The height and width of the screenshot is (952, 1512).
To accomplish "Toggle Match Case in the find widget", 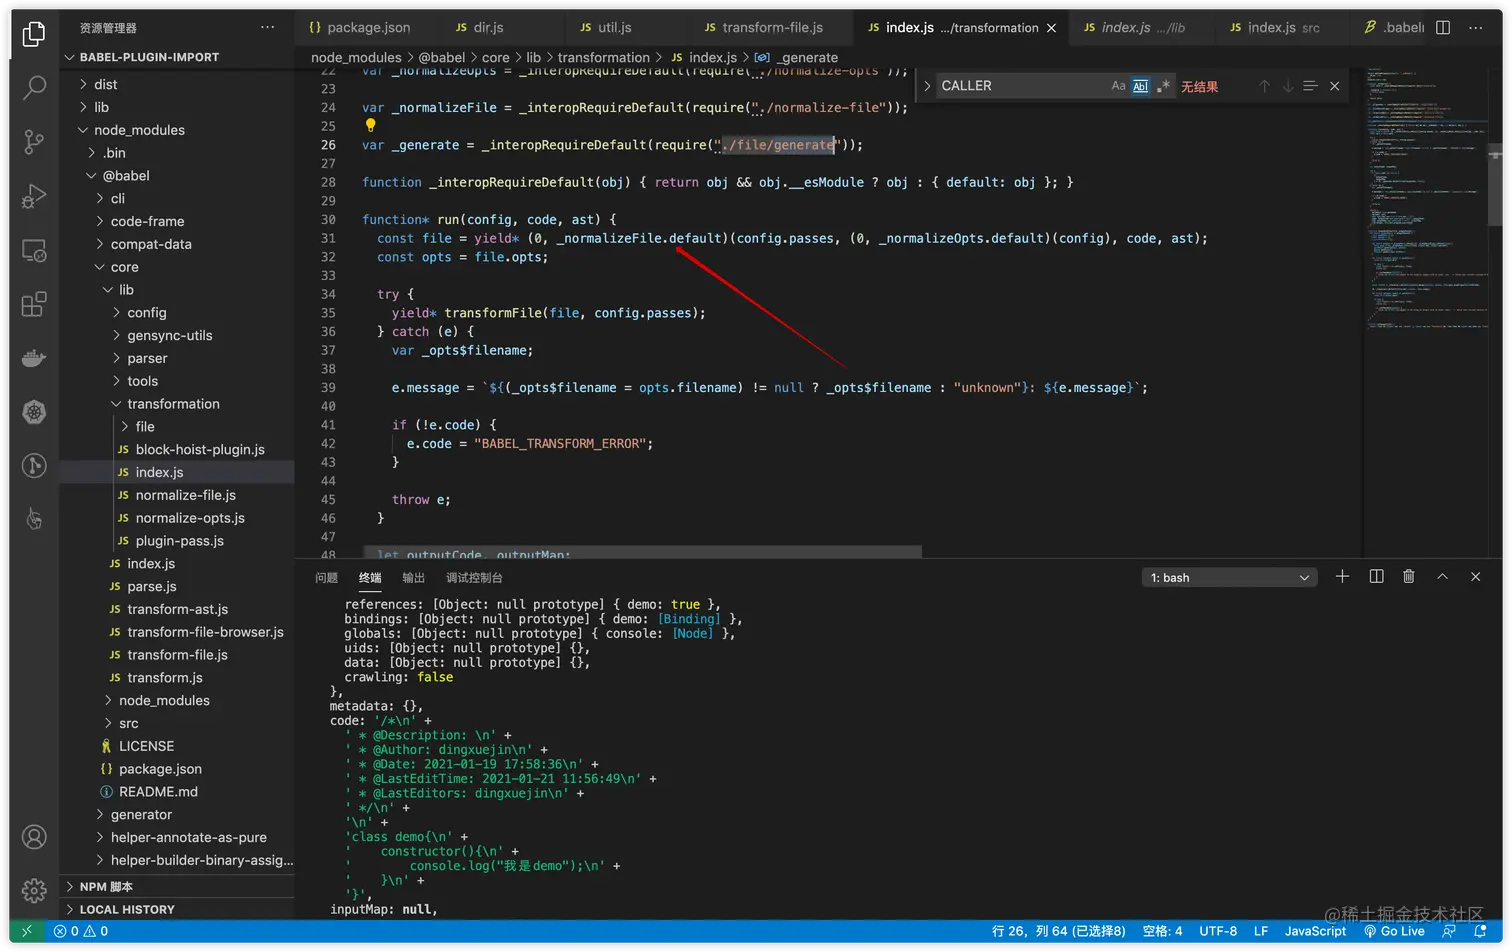I will [1118, 86].
